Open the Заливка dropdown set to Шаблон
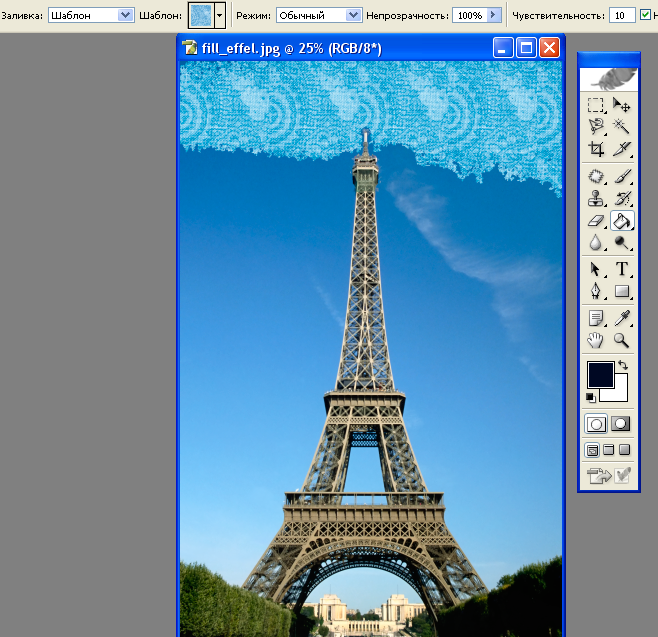The image size is (658, 637). 91,16
